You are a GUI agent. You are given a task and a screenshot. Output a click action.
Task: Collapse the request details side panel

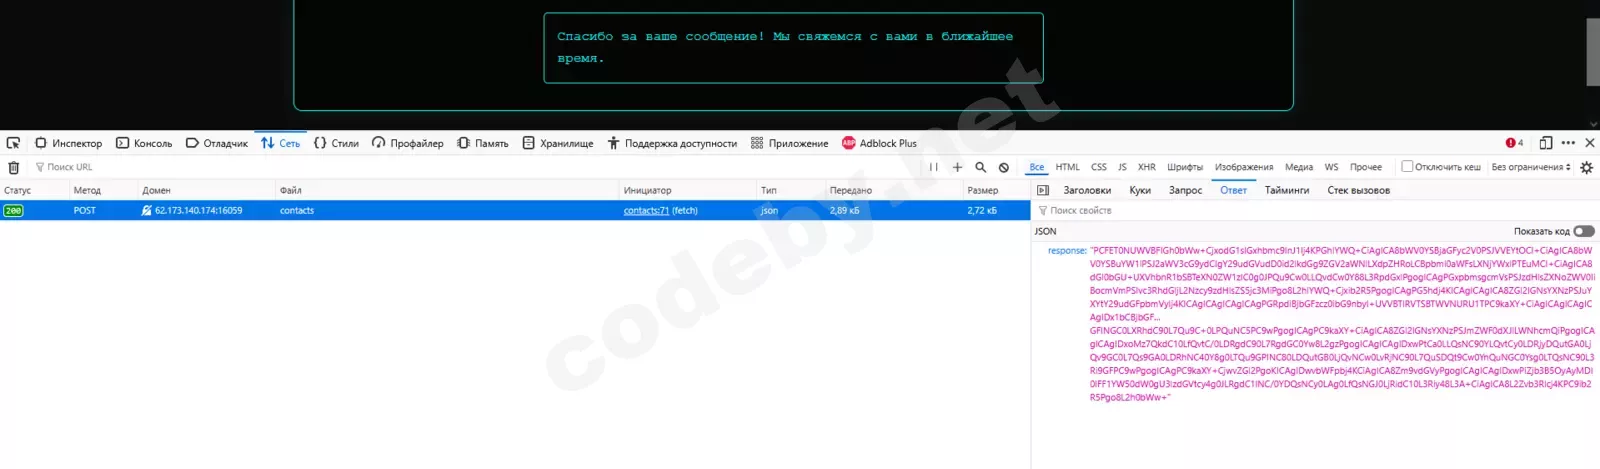click(1043, 190)
